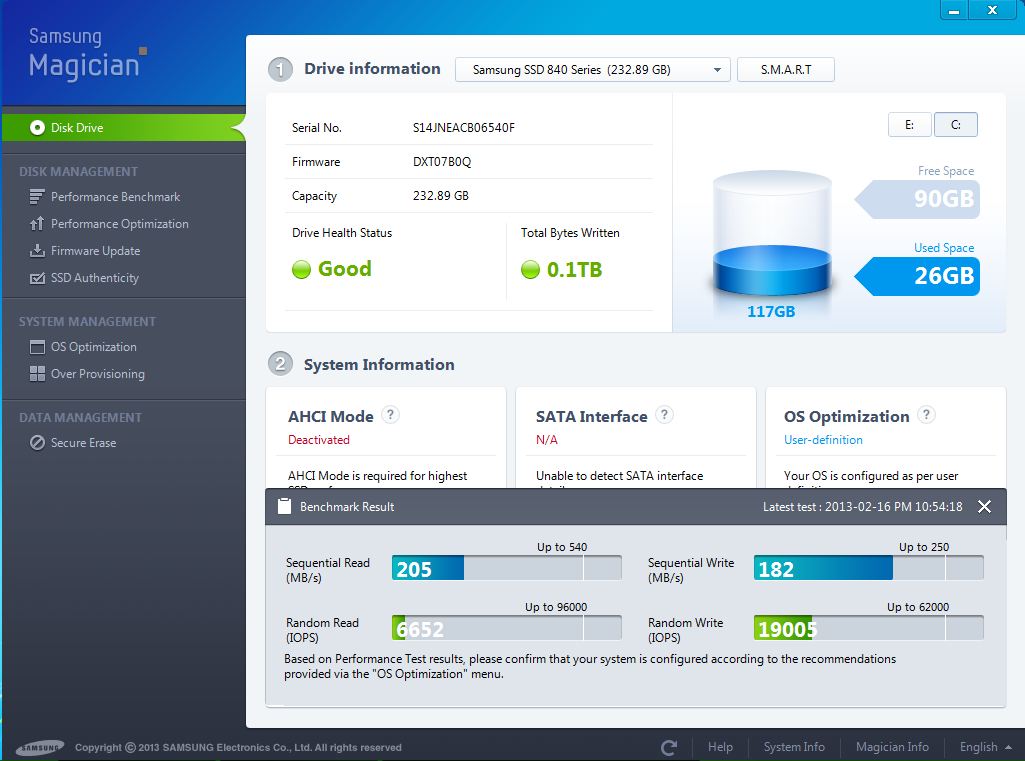The height and width of the screenshot is (761, 1025).
Task: Click the Sequential Write 182 bar
Action: (x=868, y=567)
